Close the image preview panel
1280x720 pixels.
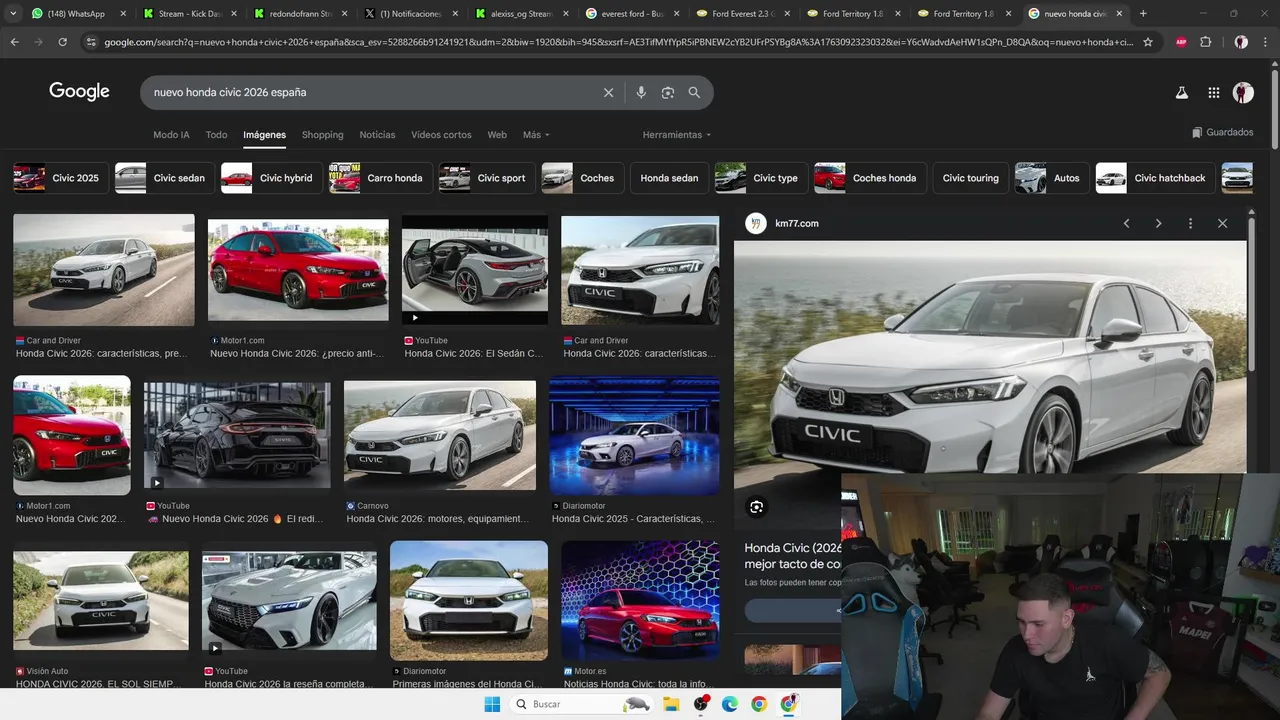[x=1222, y=223]
